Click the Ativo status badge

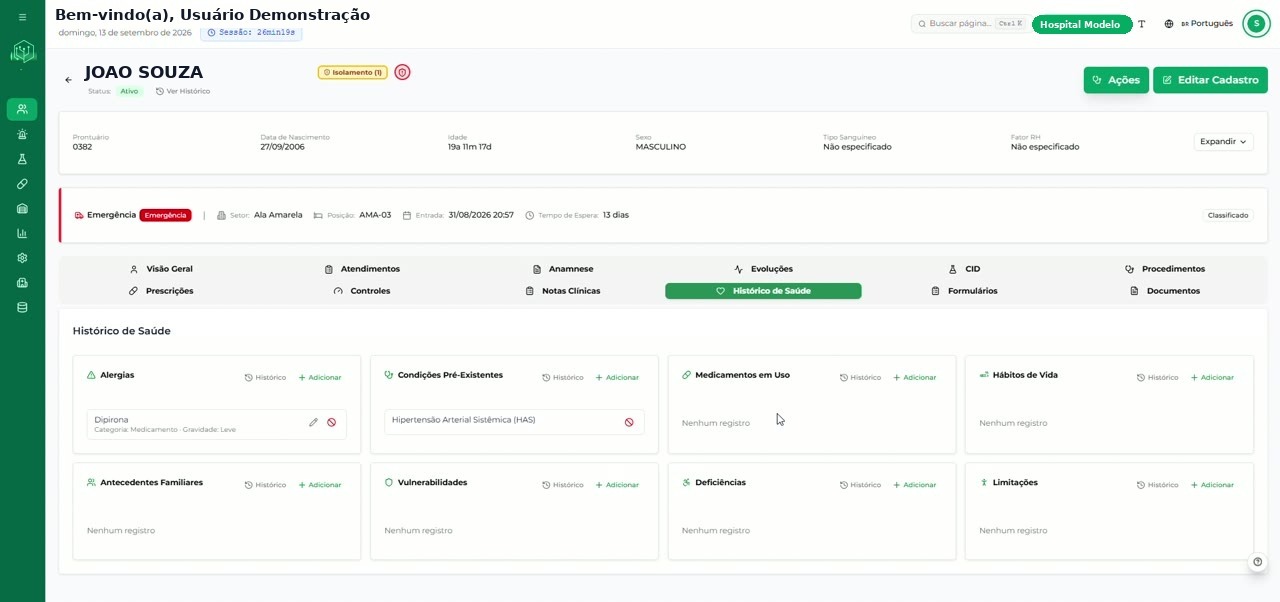coord(130,91)
